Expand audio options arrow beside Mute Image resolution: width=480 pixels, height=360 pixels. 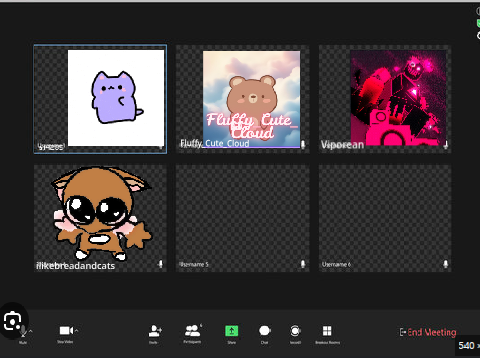click(x=31, y=331)
